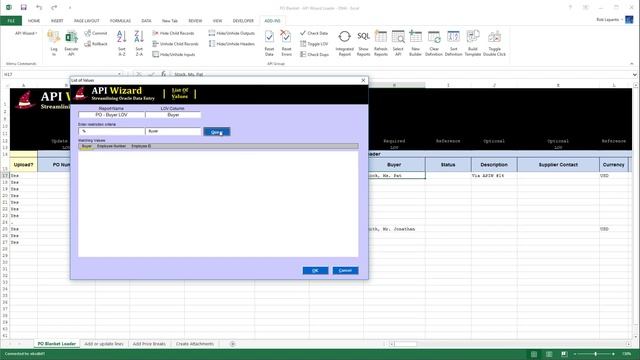Open the API Wizard dropdown menu
This screenshot has height=360, width=640.
(x=26, y=33)
